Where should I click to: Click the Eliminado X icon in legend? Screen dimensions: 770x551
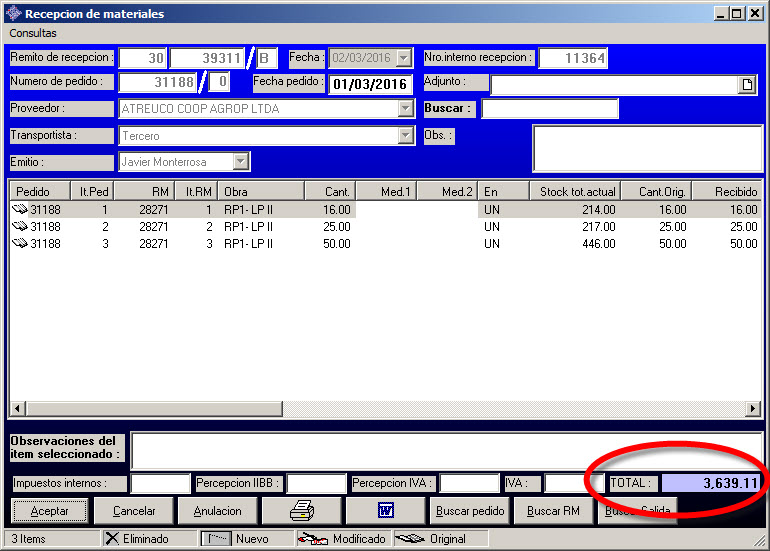[113, 539]
